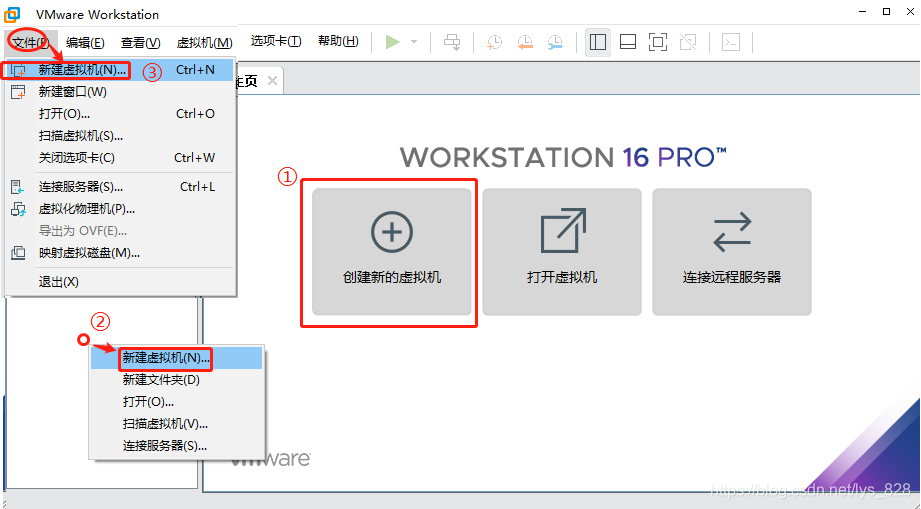Click the revert to snapshot icon
921x509 pixels.
click(x=525, y=42)
